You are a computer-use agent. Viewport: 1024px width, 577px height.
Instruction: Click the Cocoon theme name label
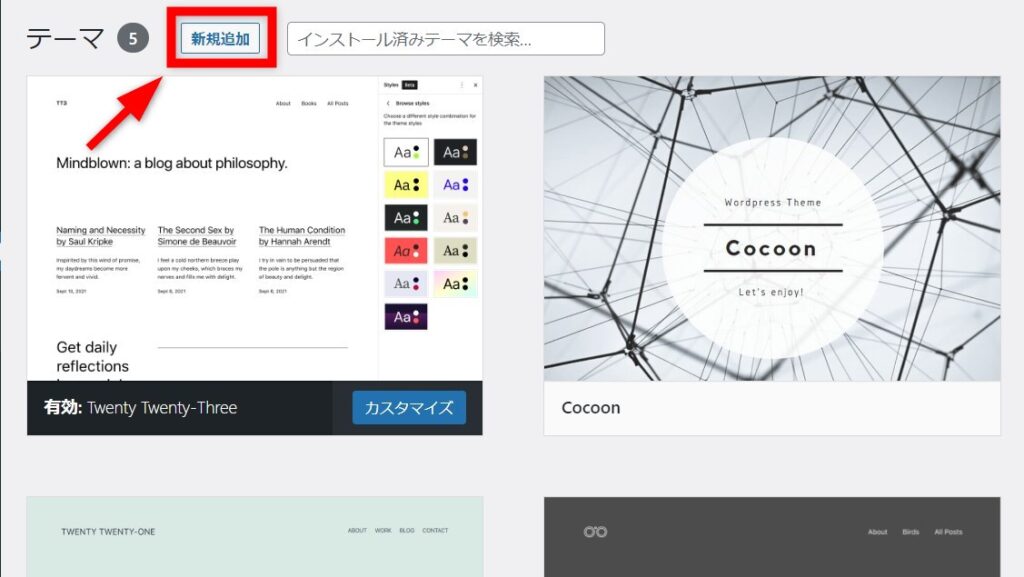[591, 408]
